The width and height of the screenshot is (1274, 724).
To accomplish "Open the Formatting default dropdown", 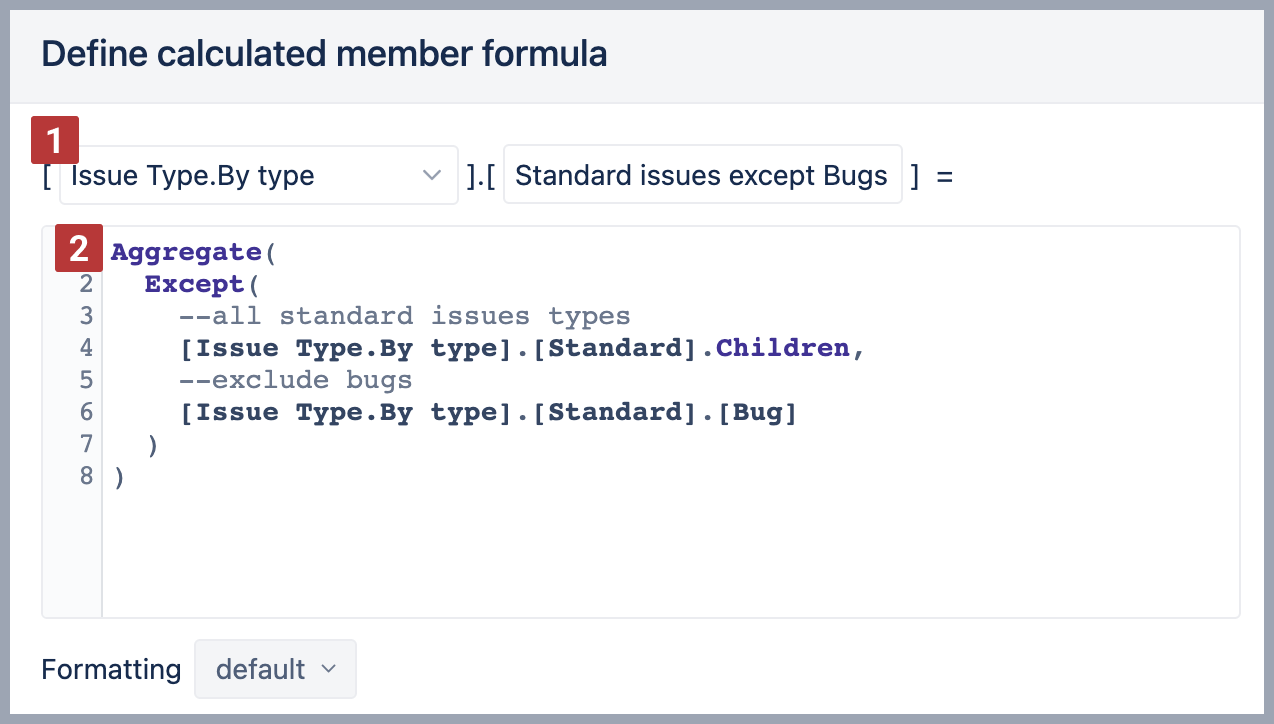I will [x=275, y=669].
